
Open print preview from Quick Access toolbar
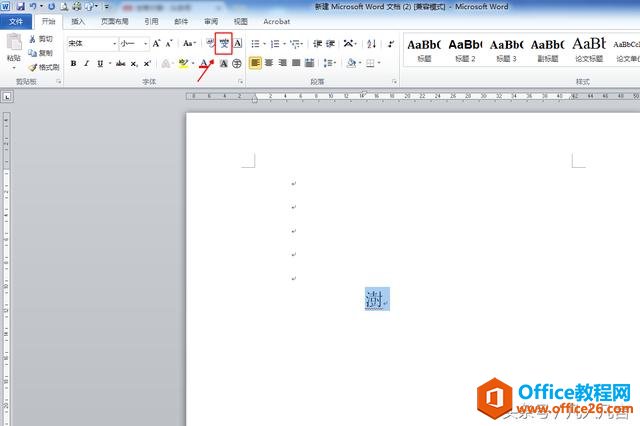(x=64, y=7)
